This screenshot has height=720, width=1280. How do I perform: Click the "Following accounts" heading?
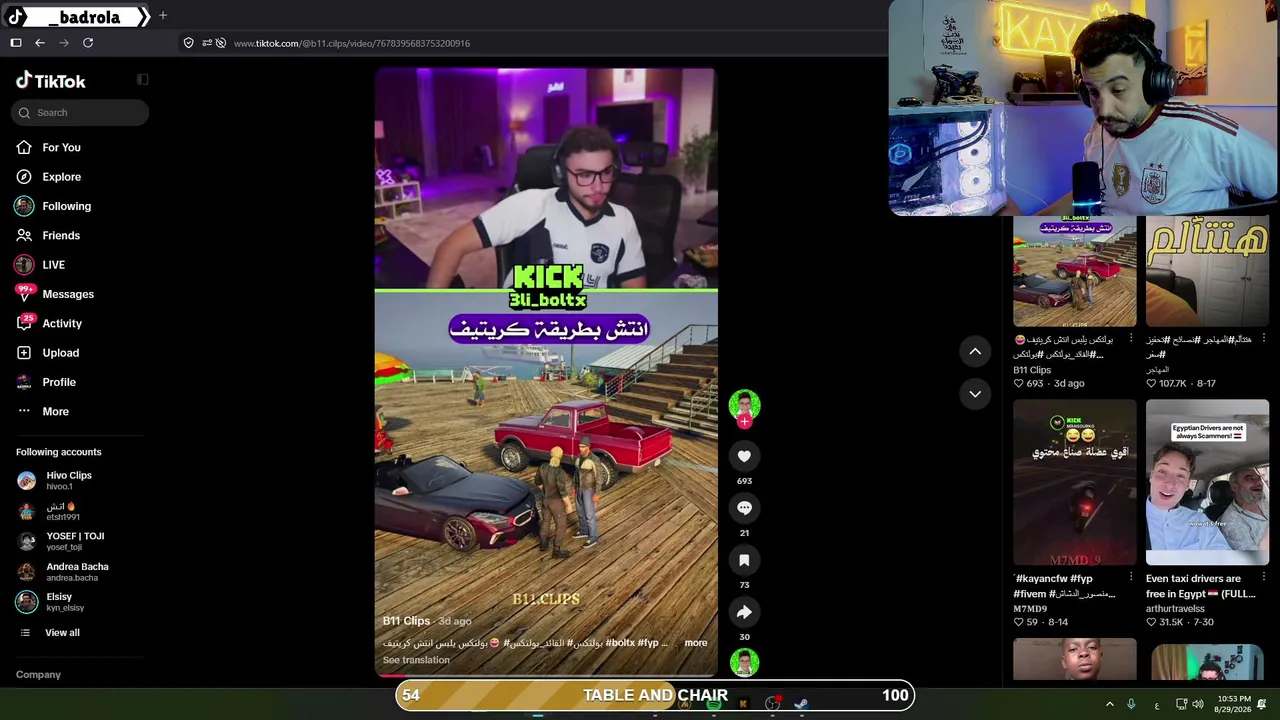click(x=59, y=452)
